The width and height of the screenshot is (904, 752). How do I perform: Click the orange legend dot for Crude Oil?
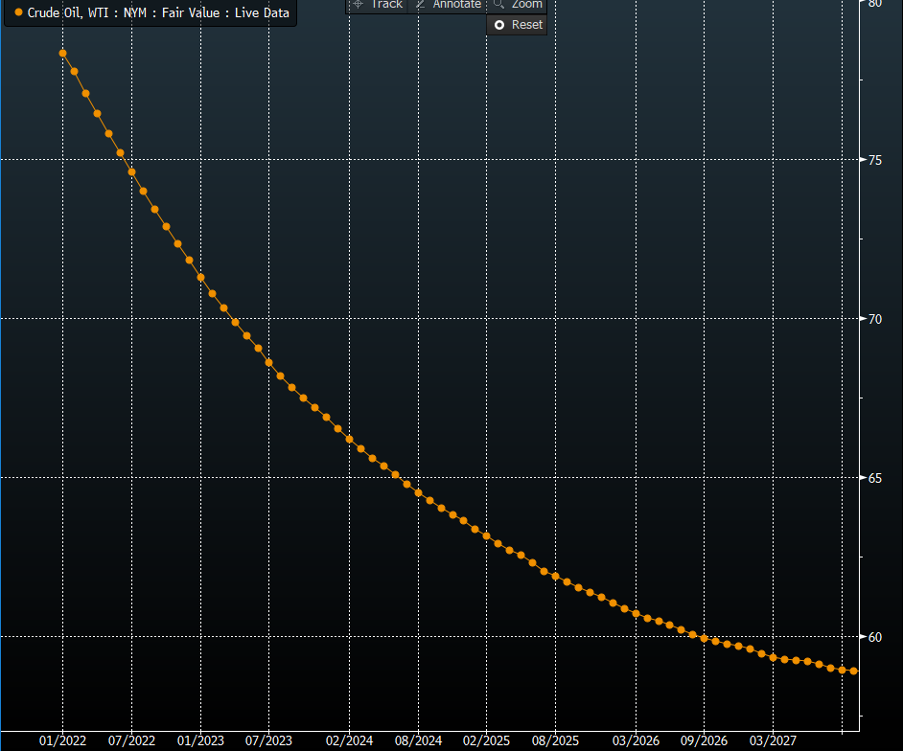(18, 12)
